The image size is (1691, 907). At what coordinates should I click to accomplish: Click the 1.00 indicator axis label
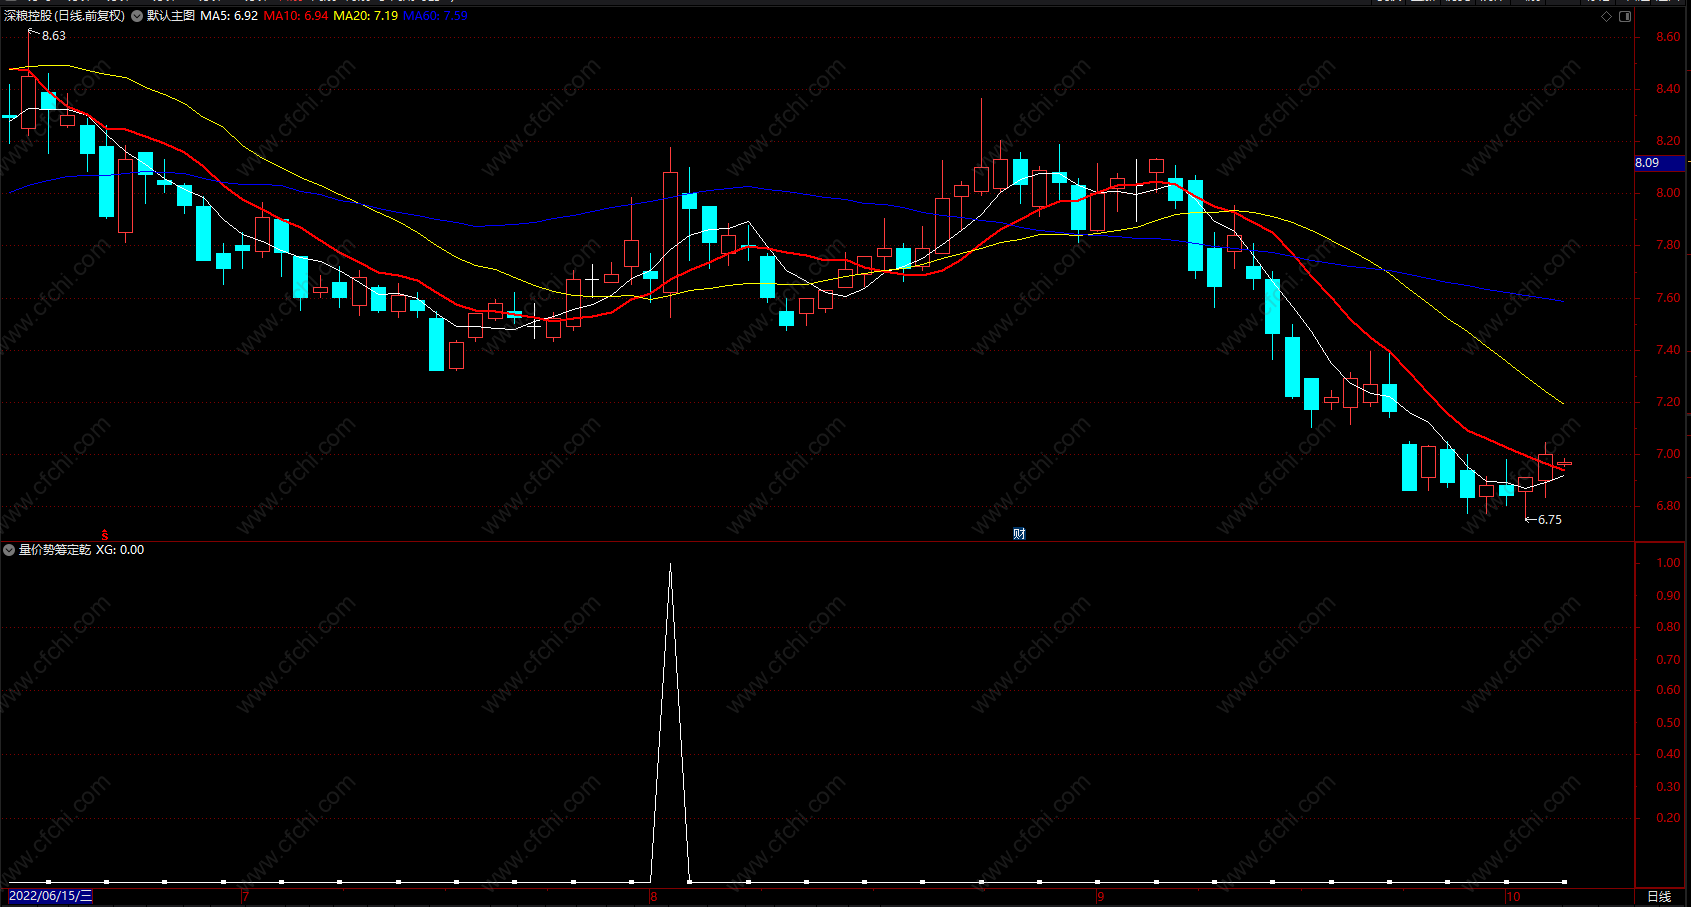tap(1668, 563)
